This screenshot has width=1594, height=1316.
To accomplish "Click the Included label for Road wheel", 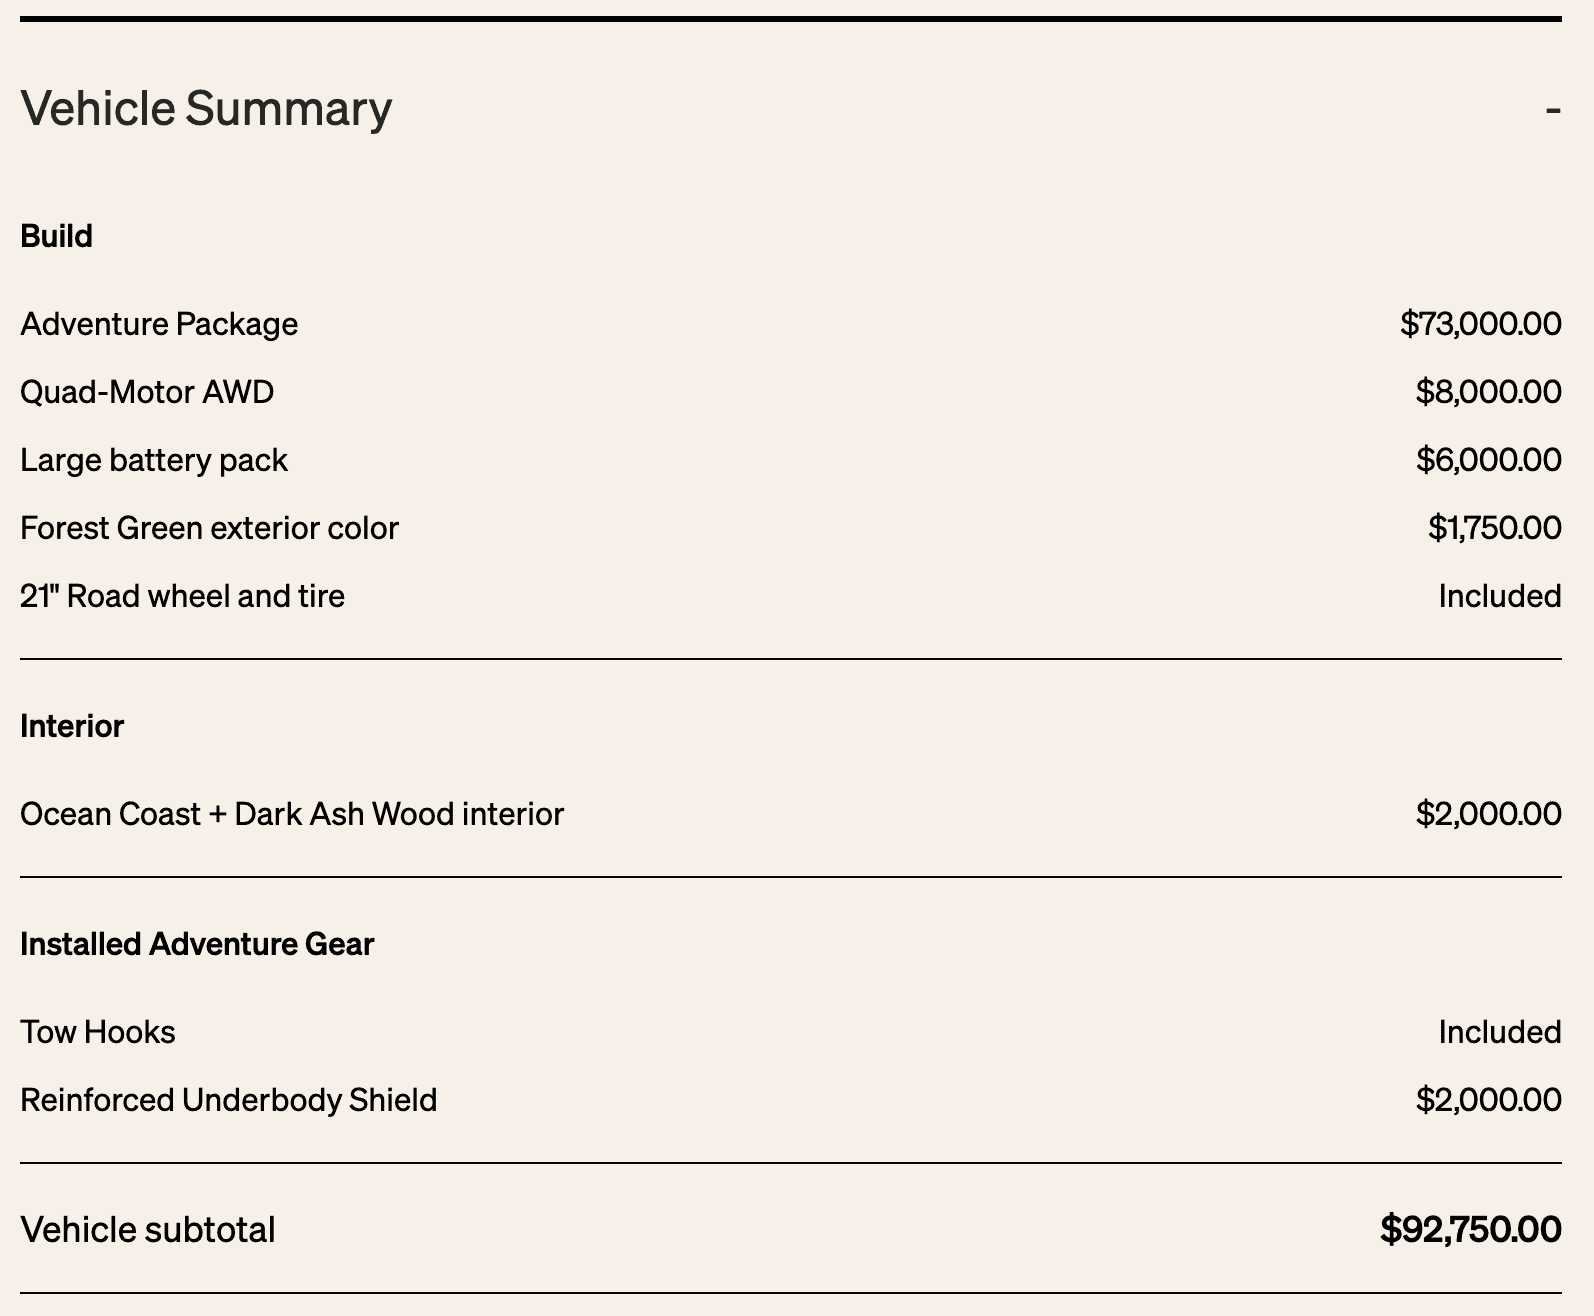I will 1500,596.
